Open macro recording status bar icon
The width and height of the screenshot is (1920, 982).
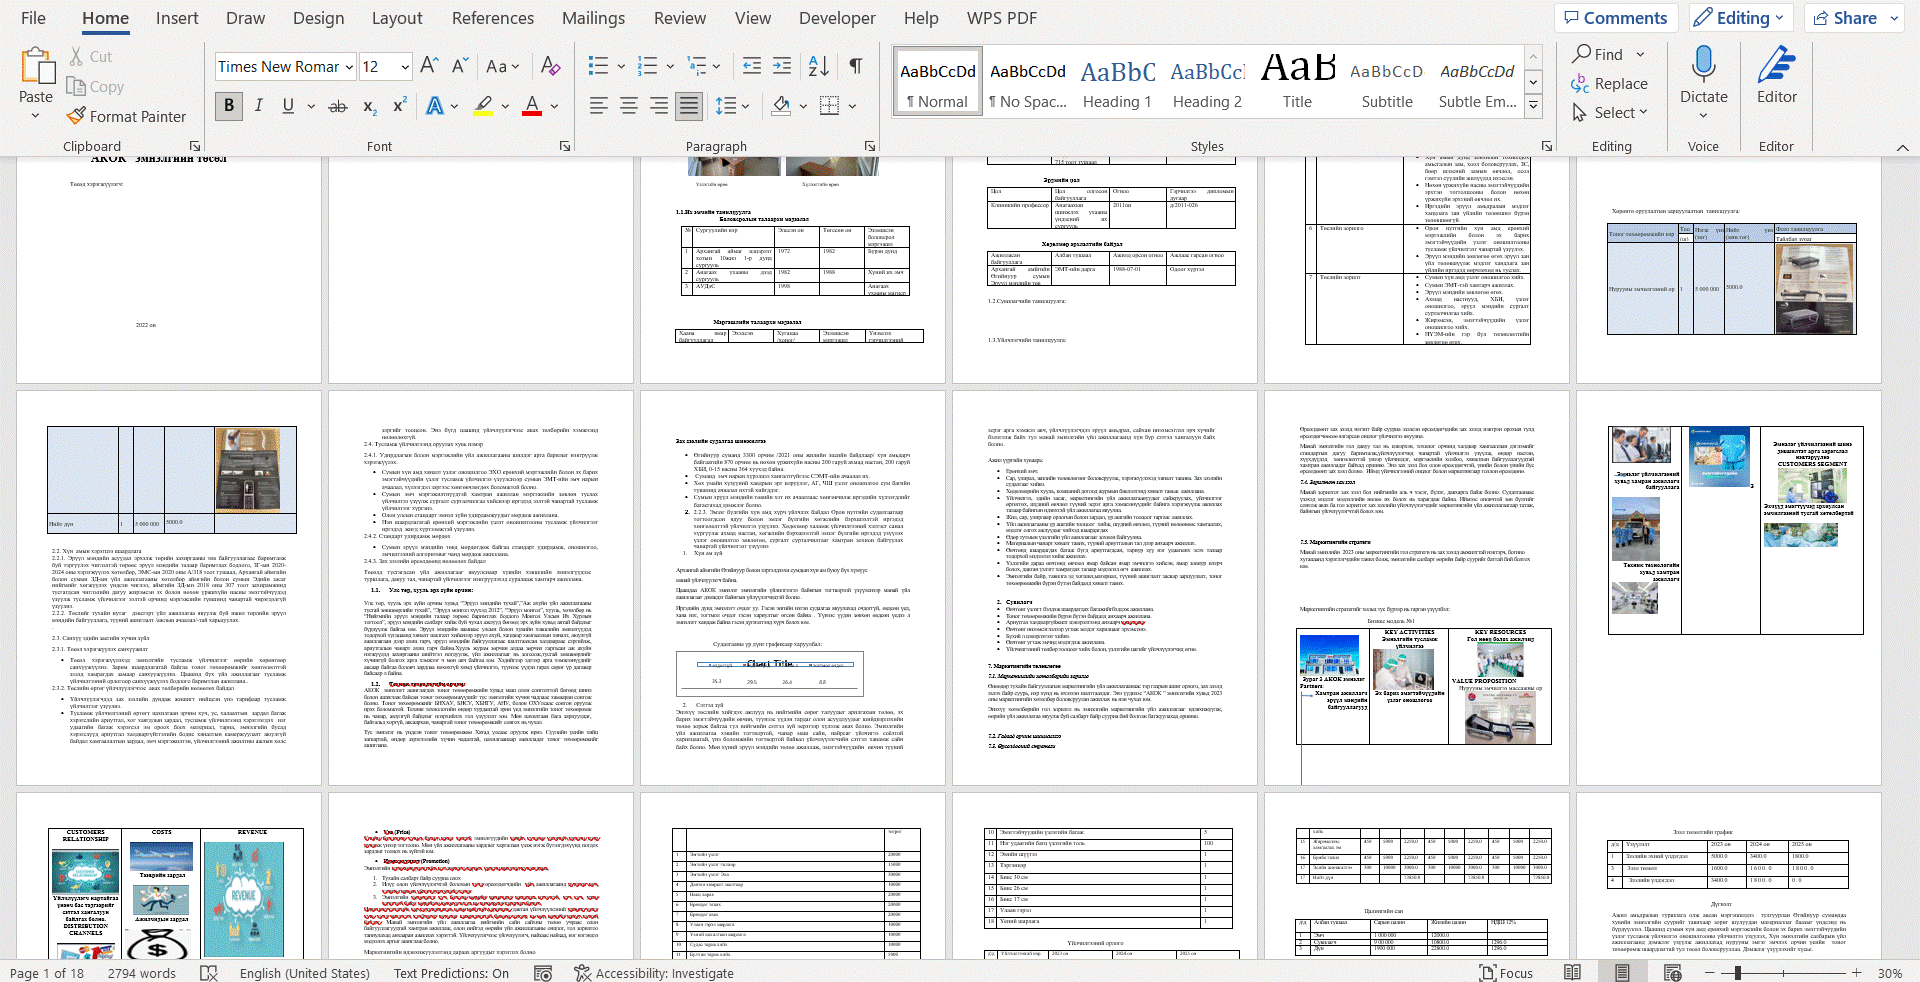(x=543, y=973)
